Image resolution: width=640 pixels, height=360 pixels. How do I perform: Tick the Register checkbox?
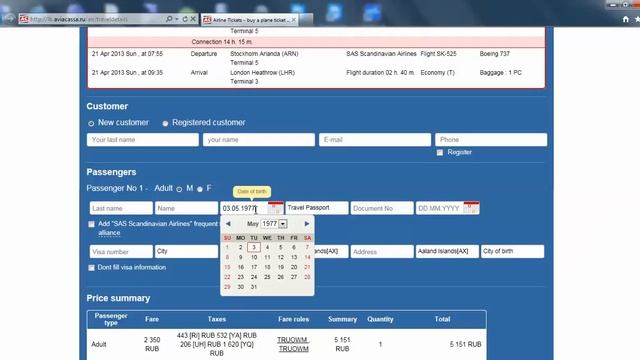440,152
